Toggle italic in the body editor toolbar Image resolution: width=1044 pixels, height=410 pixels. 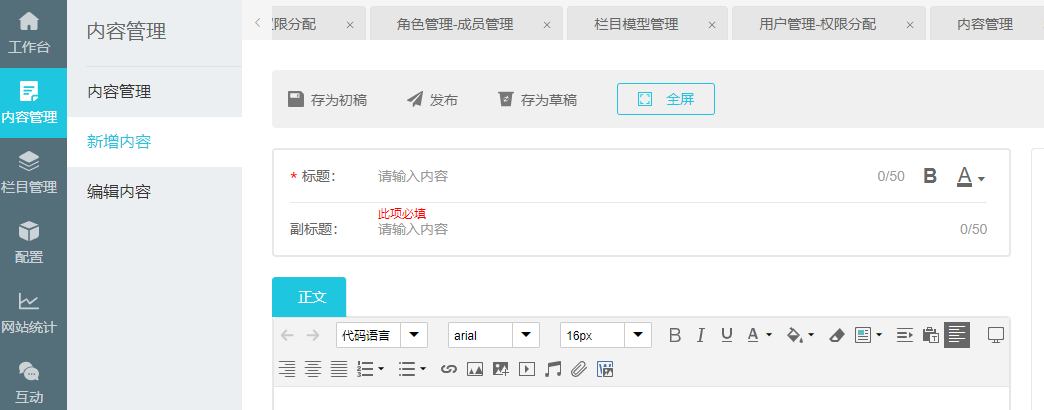[700, 335]
